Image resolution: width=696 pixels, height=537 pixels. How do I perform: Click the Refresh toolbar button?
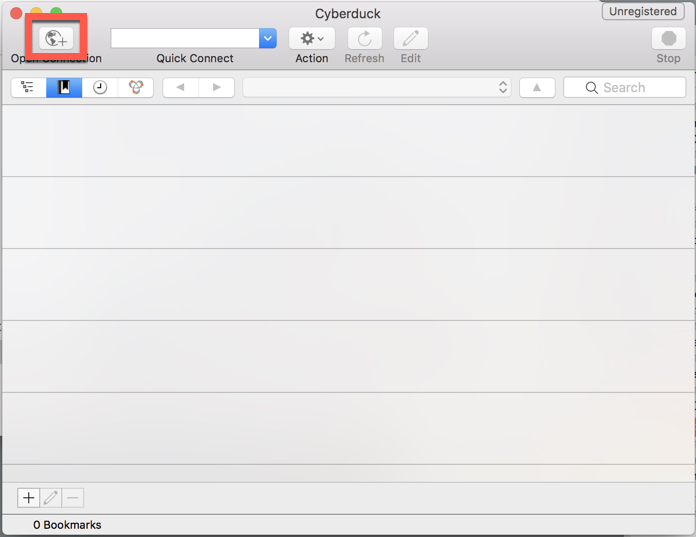click(364, 39)
